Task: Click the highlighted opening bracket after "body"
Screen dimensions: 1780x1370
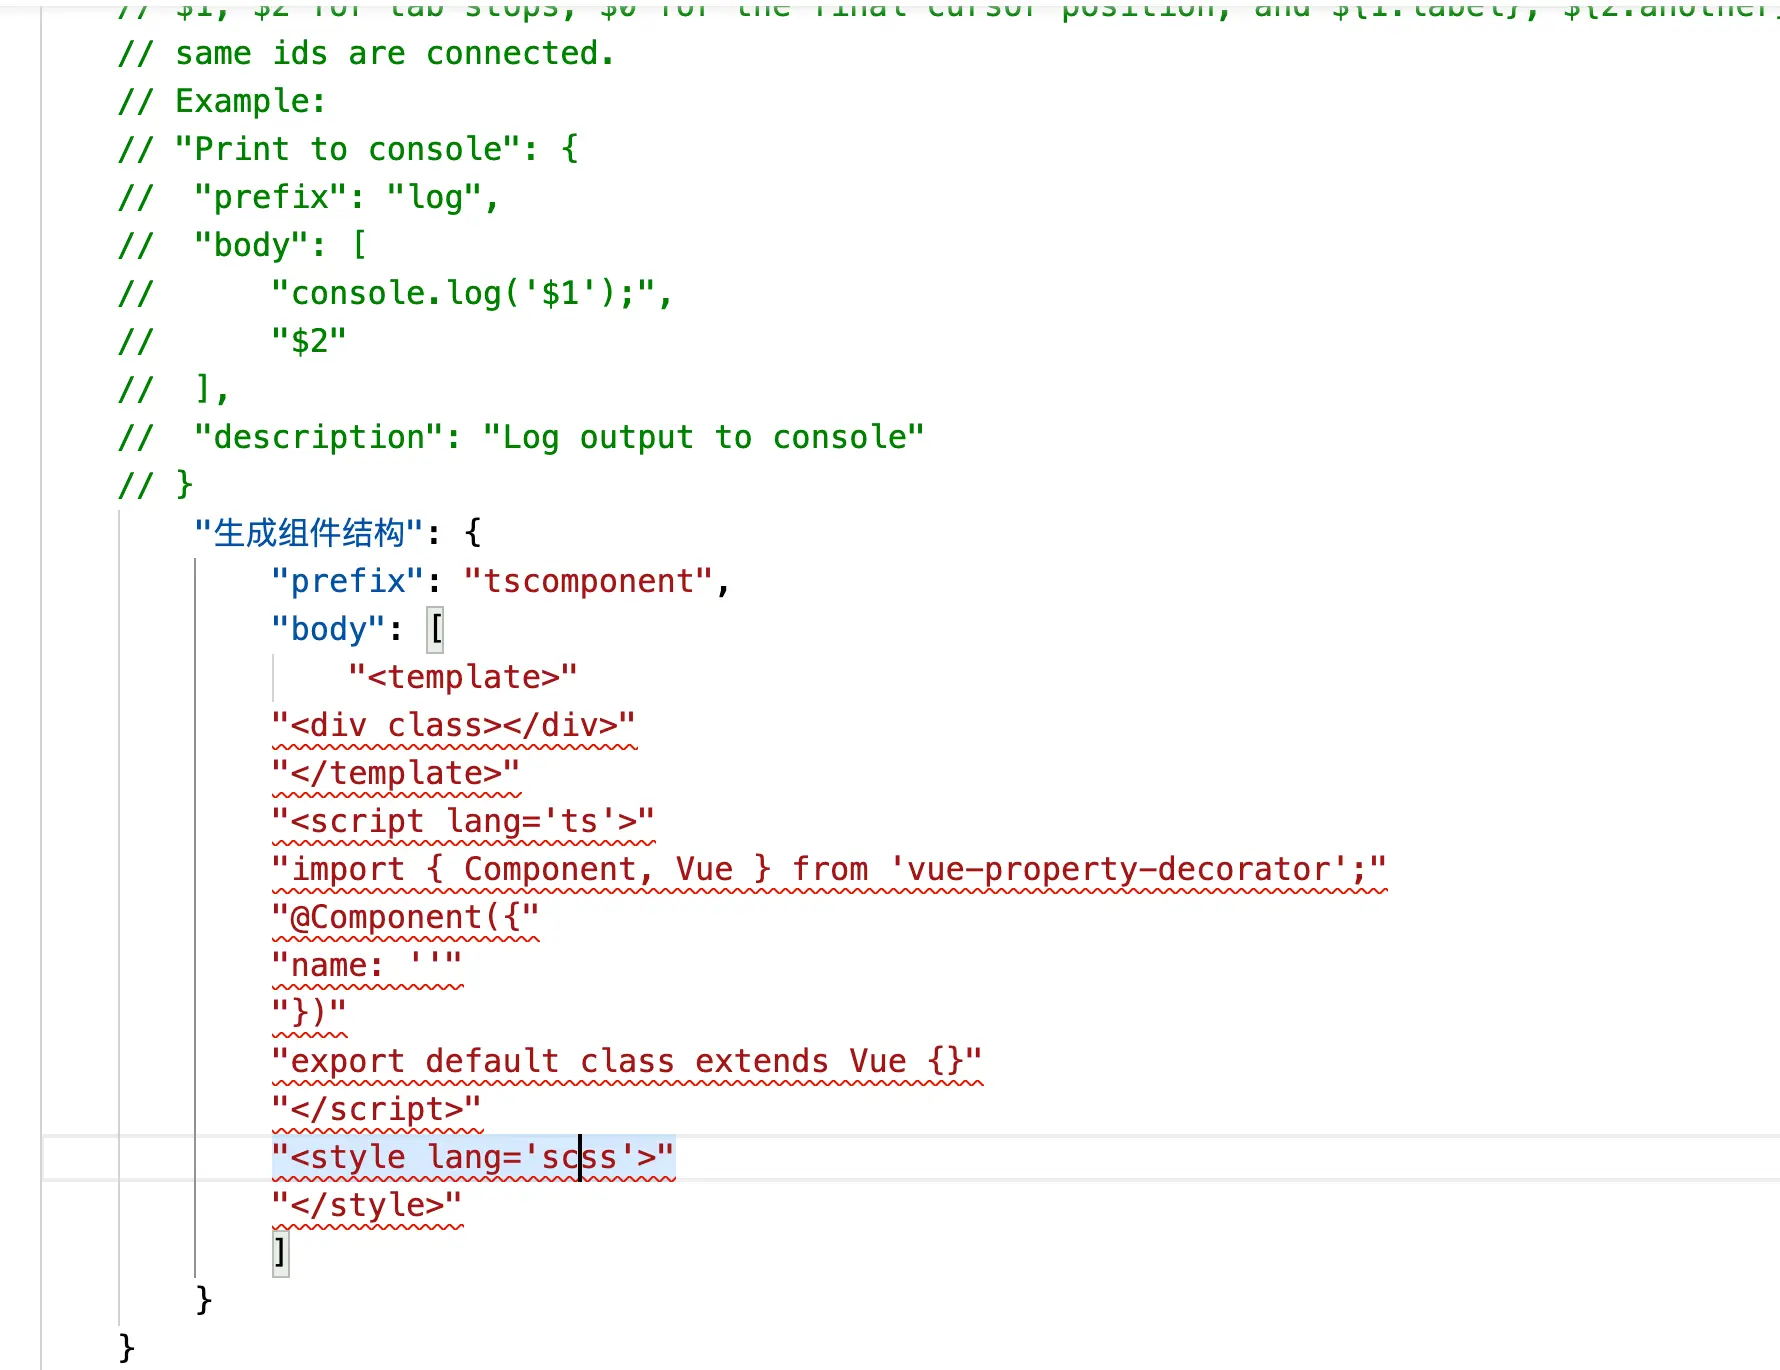Action: (435, 629)
